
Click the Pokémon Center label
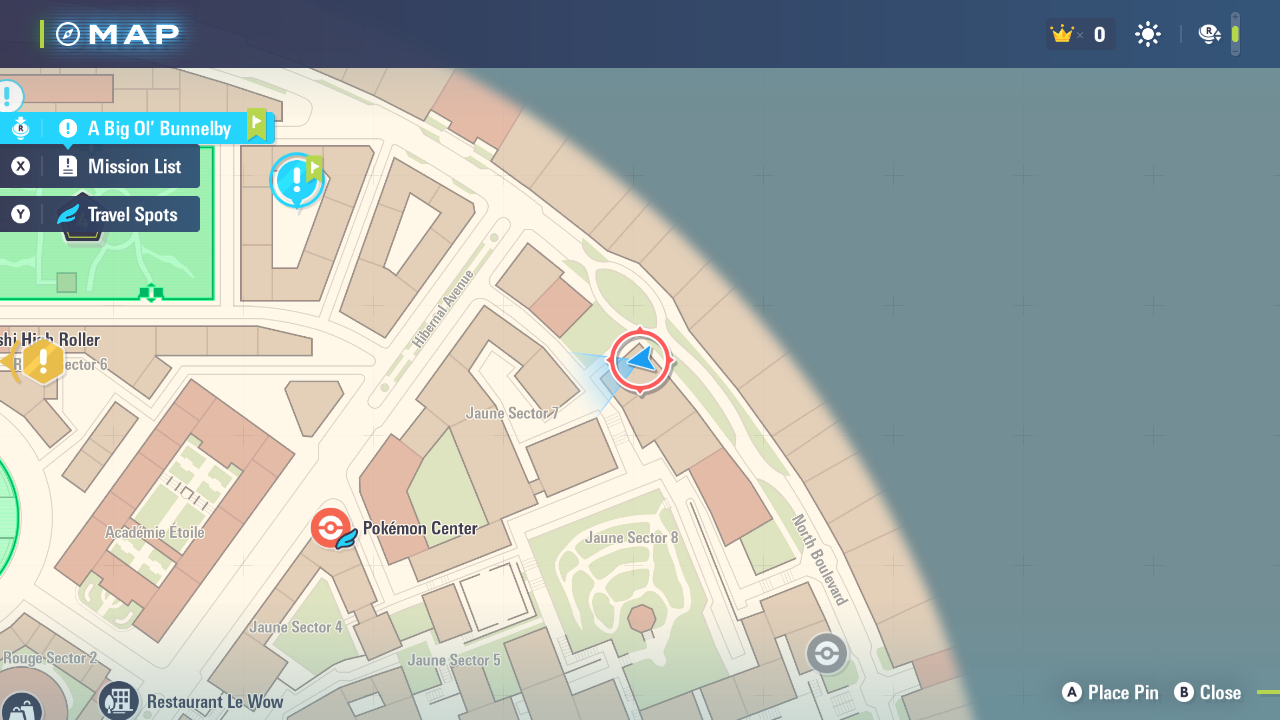click(x=420, y=528)
